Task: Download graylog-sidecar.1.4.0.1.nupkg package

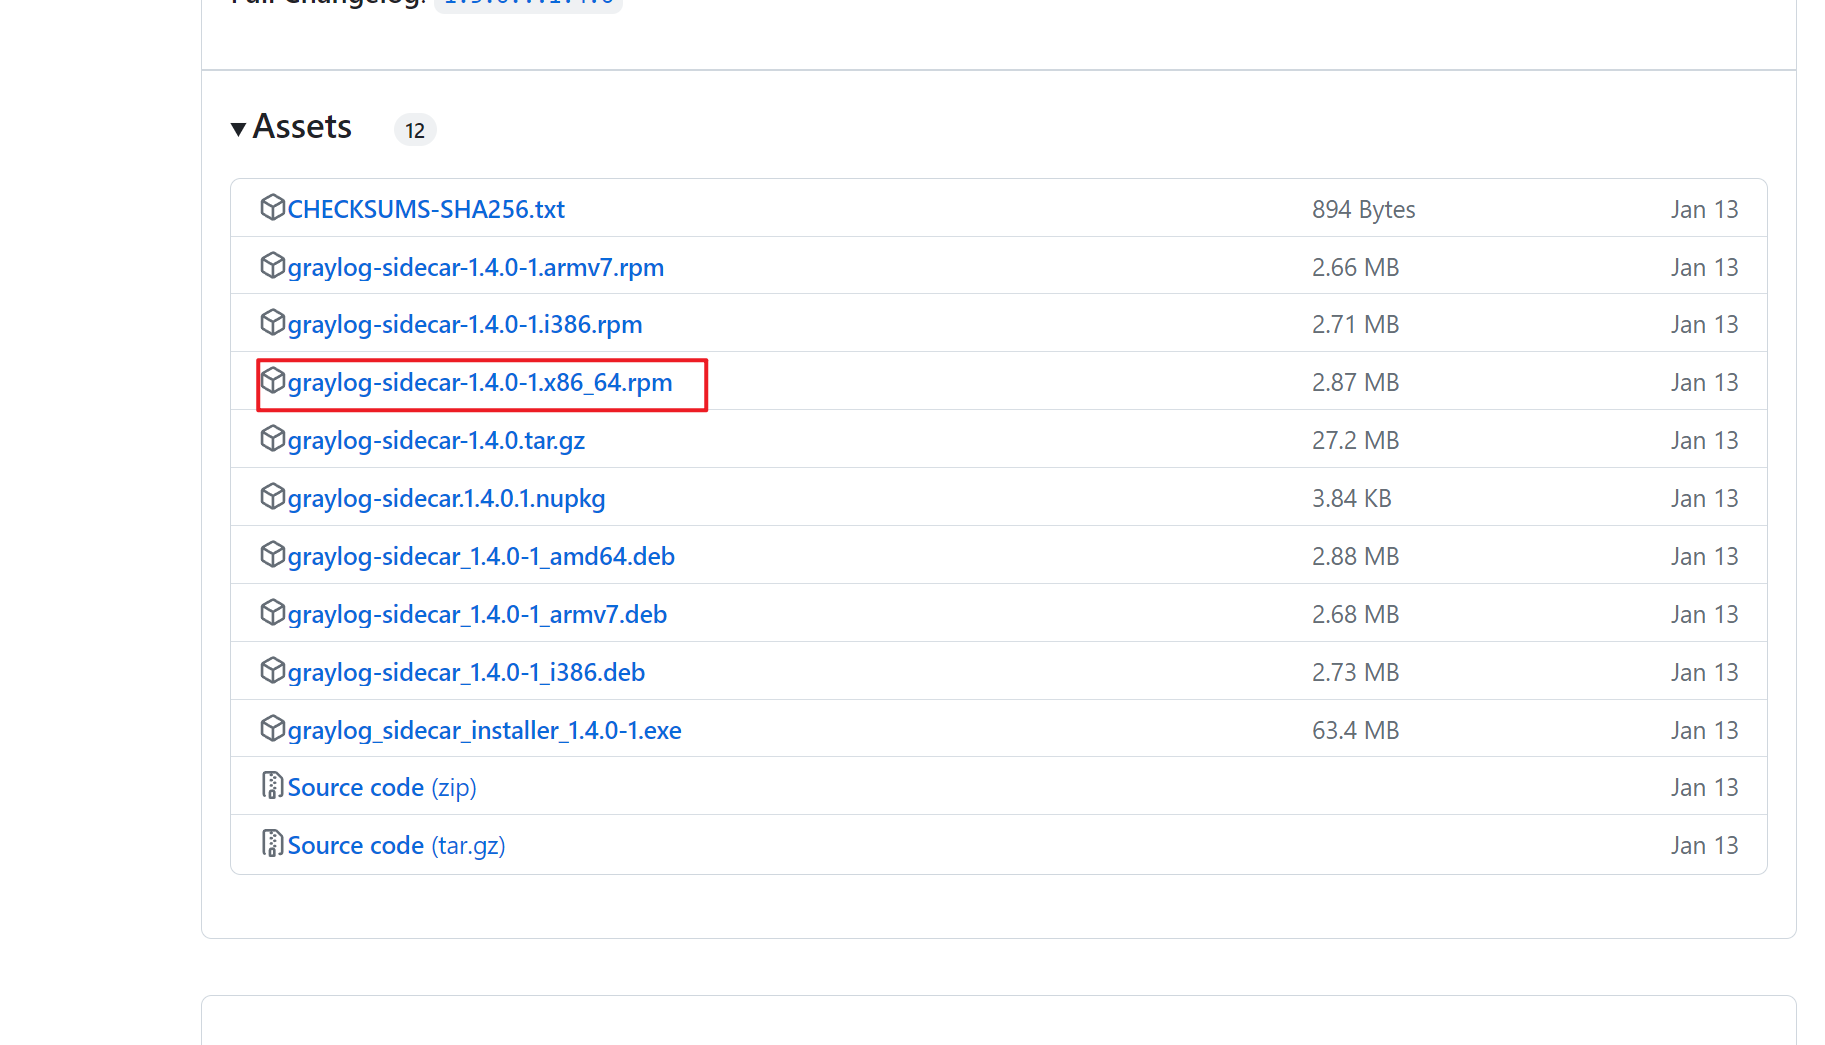Action: tap(446, 499)
